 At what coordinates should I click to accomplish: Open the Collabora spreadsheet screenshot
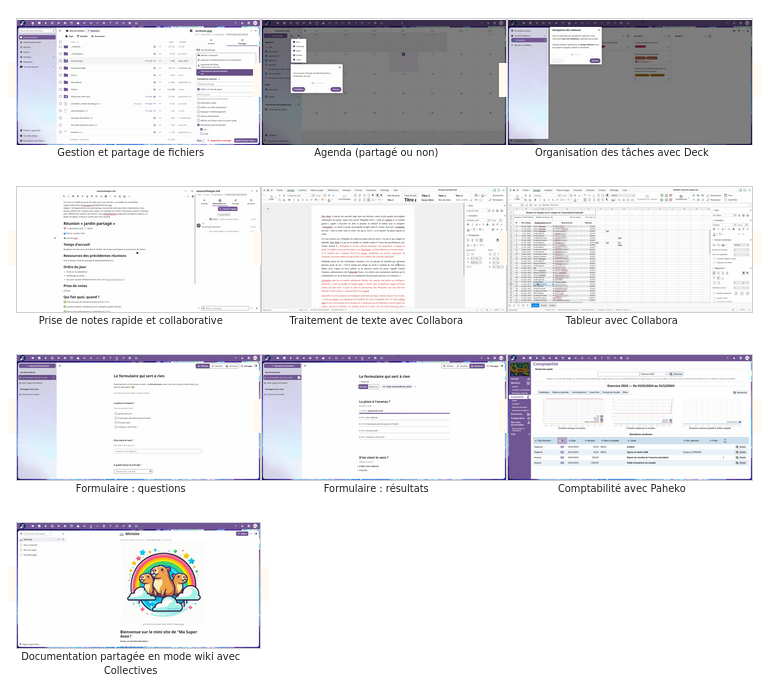click(x=629, y=249)
